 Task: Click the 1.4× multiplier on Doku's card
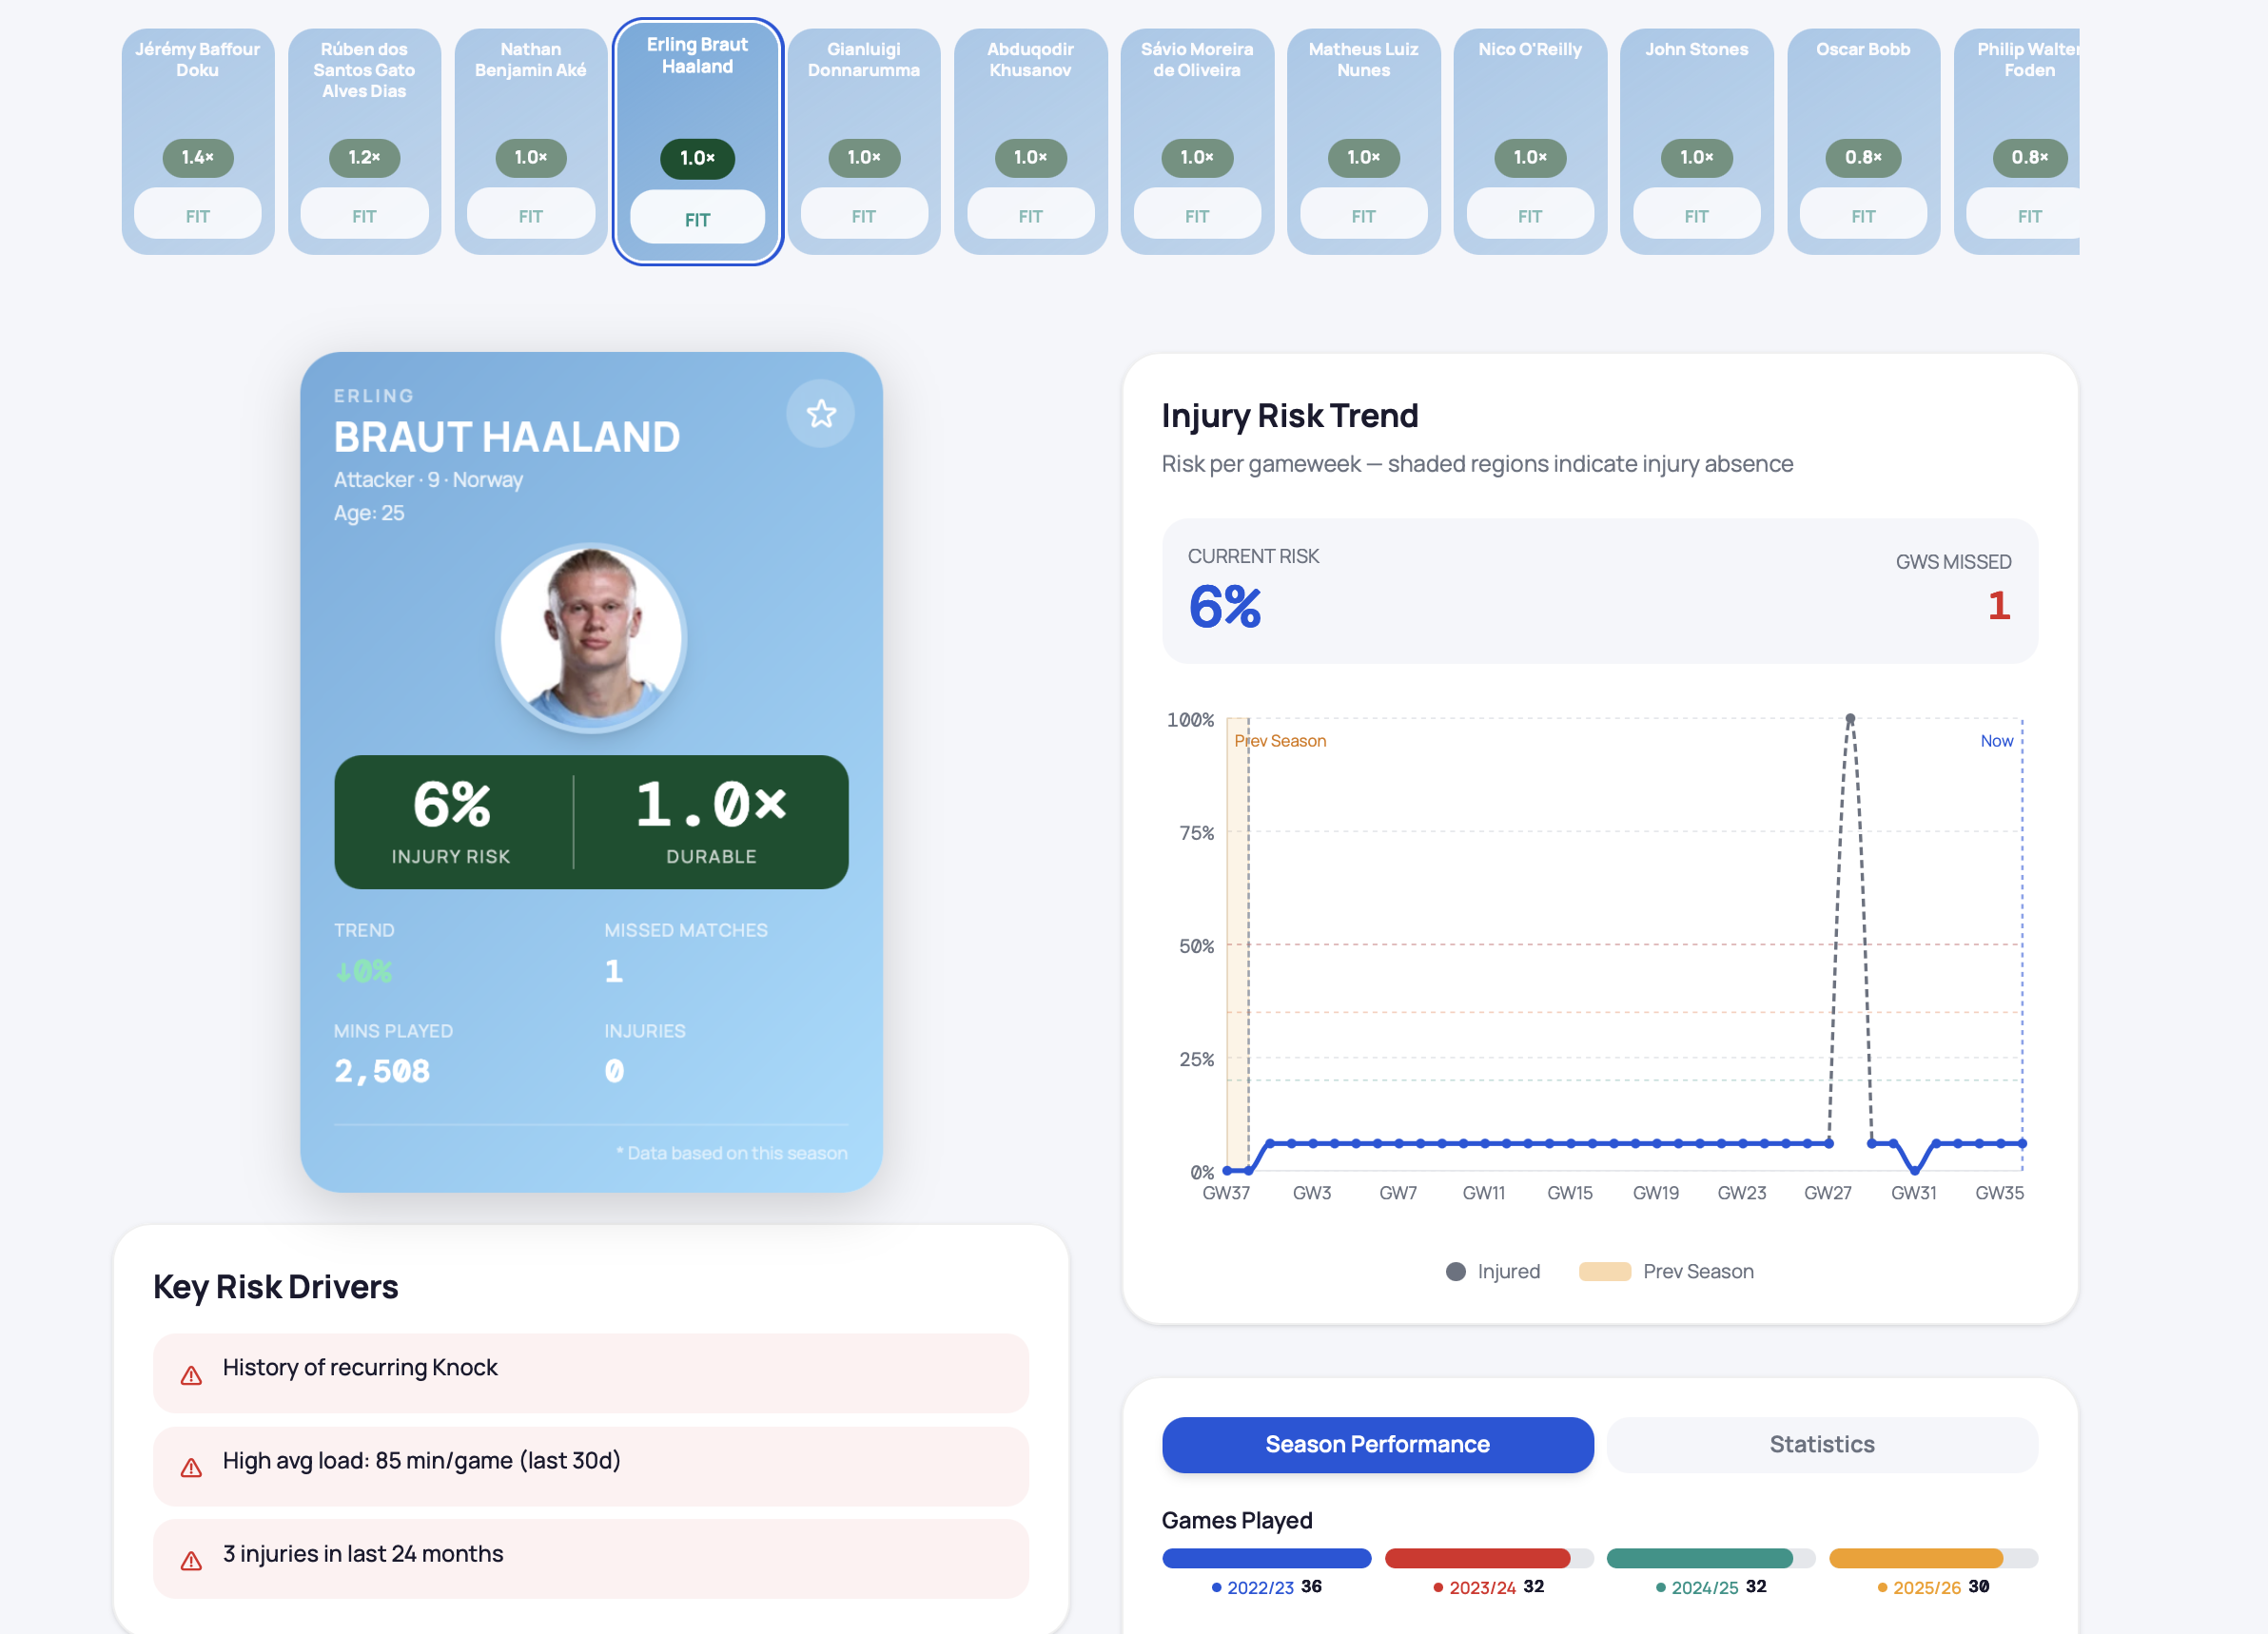pyautogui.click(x=198, y=157)
